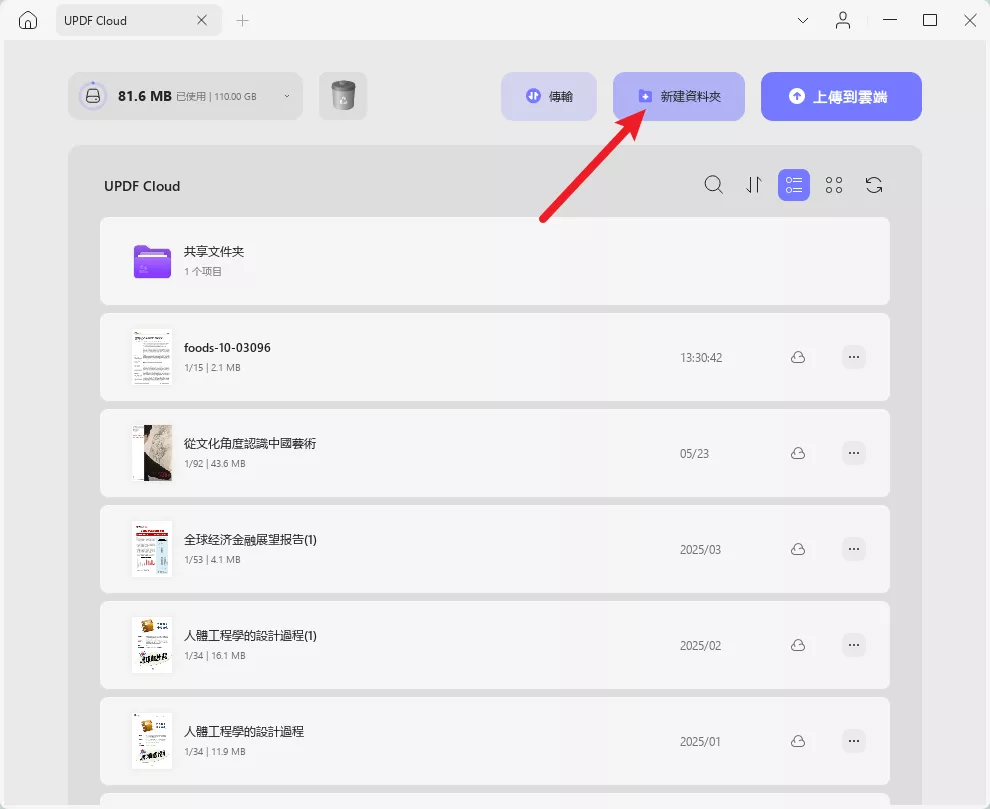
Task: Click the 1/92 | 43.6 MB details
Action: (x=215, y=464)
